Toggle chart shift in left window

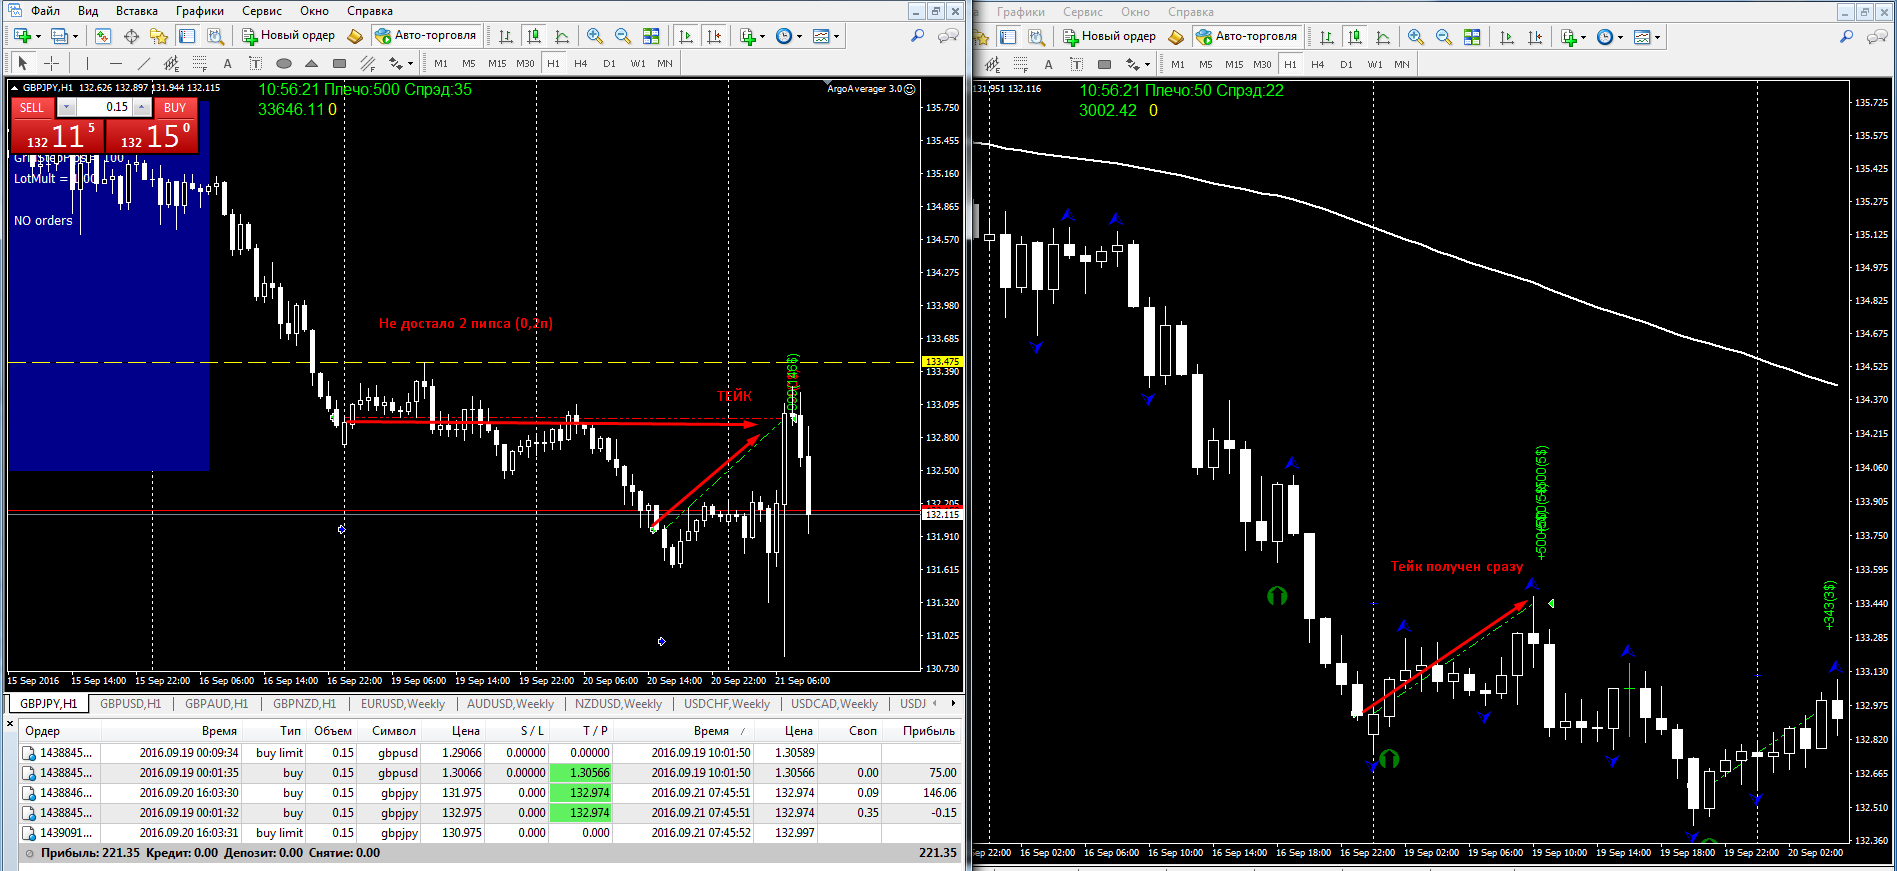point(714,36)
